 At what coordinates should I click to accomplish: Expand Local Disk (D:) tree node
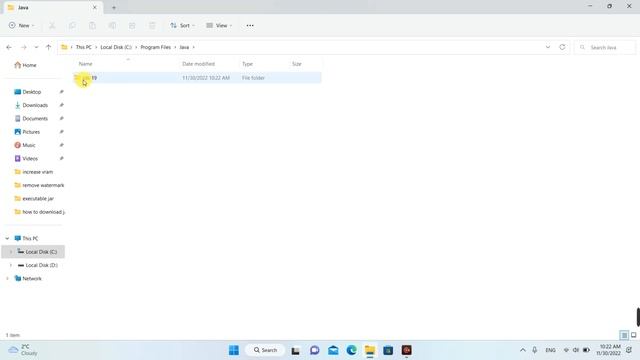tap(11, 265)
